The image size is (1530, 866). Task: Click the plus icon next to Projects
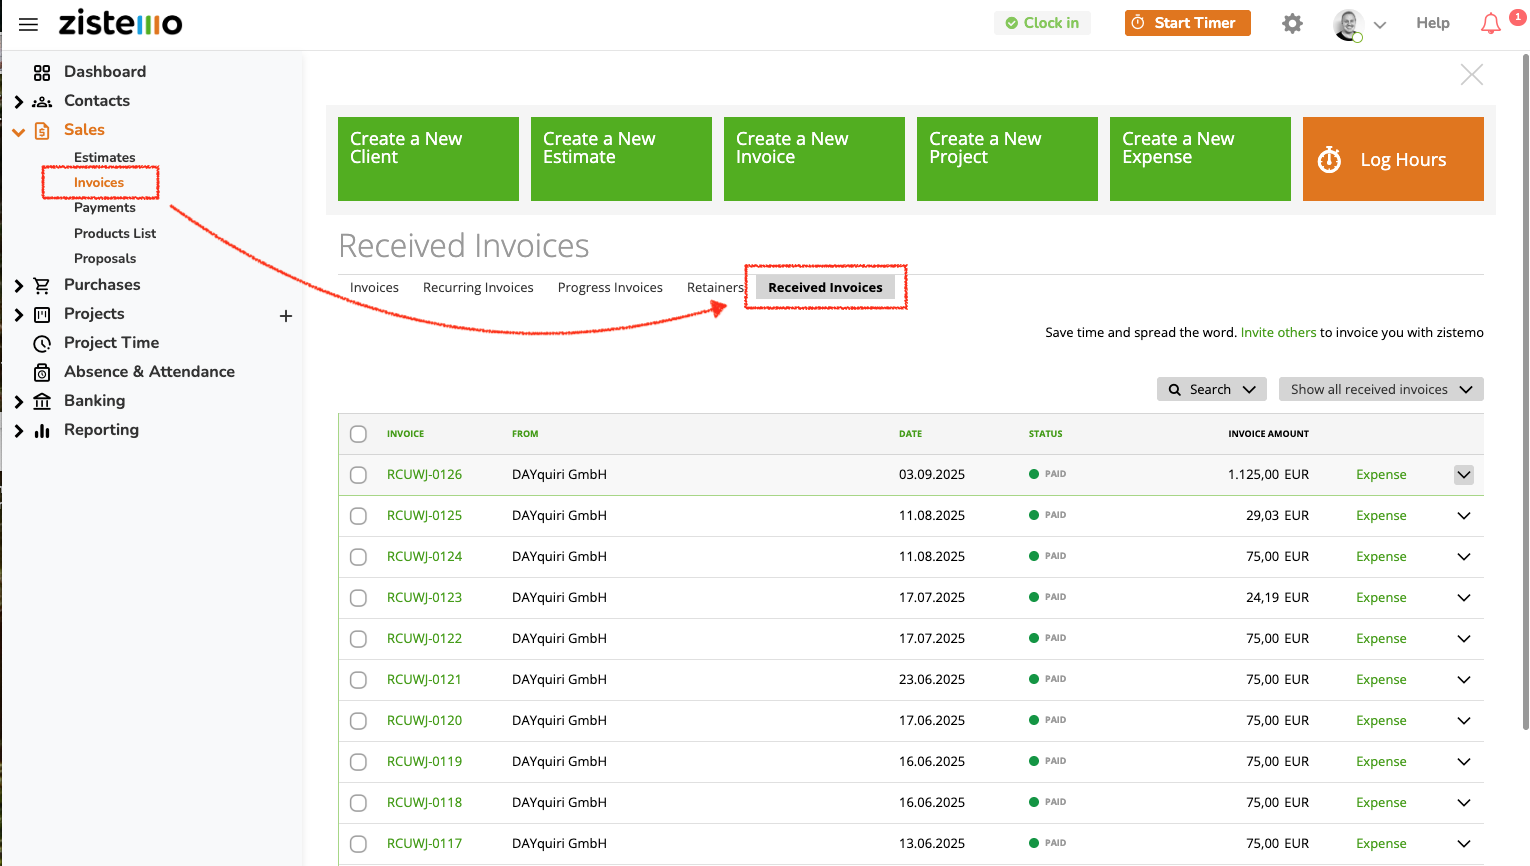point(286,316)
